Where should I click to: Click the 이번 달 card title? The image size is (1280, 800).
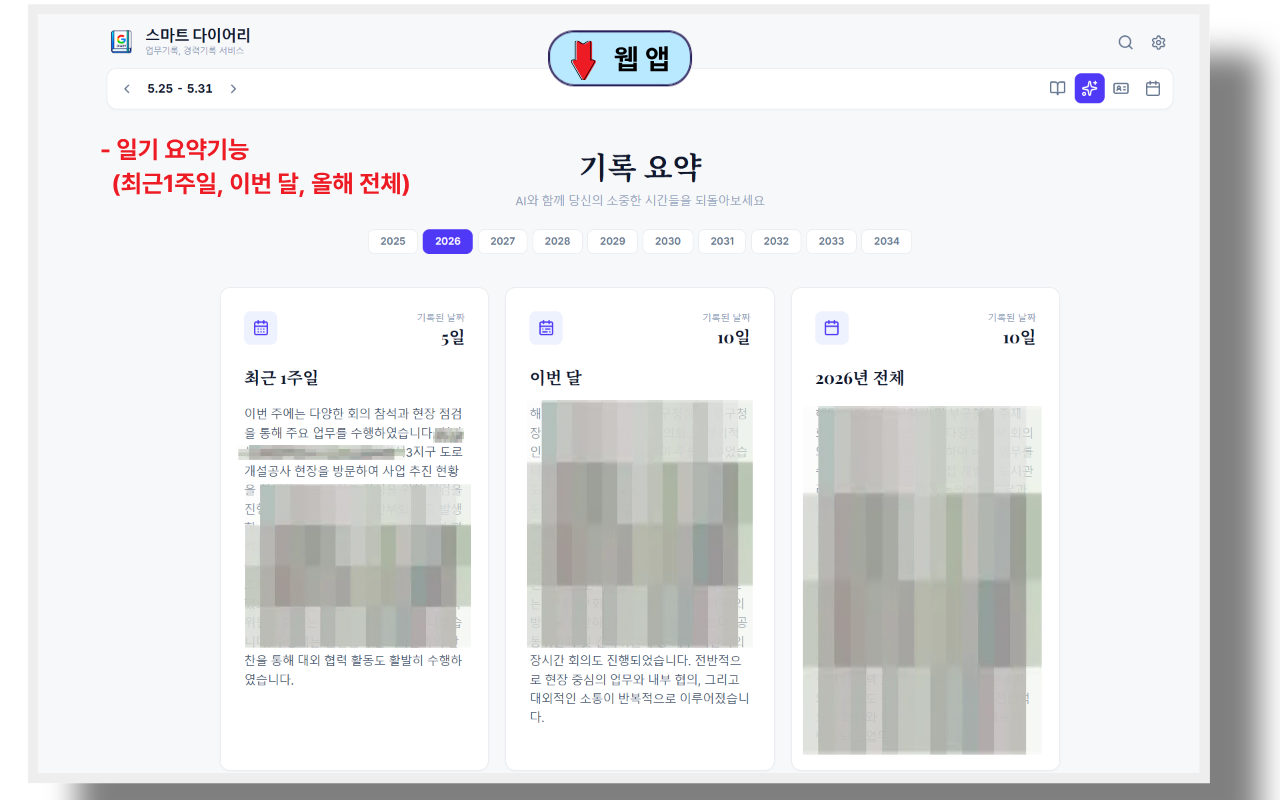click(x=556, y=379)
